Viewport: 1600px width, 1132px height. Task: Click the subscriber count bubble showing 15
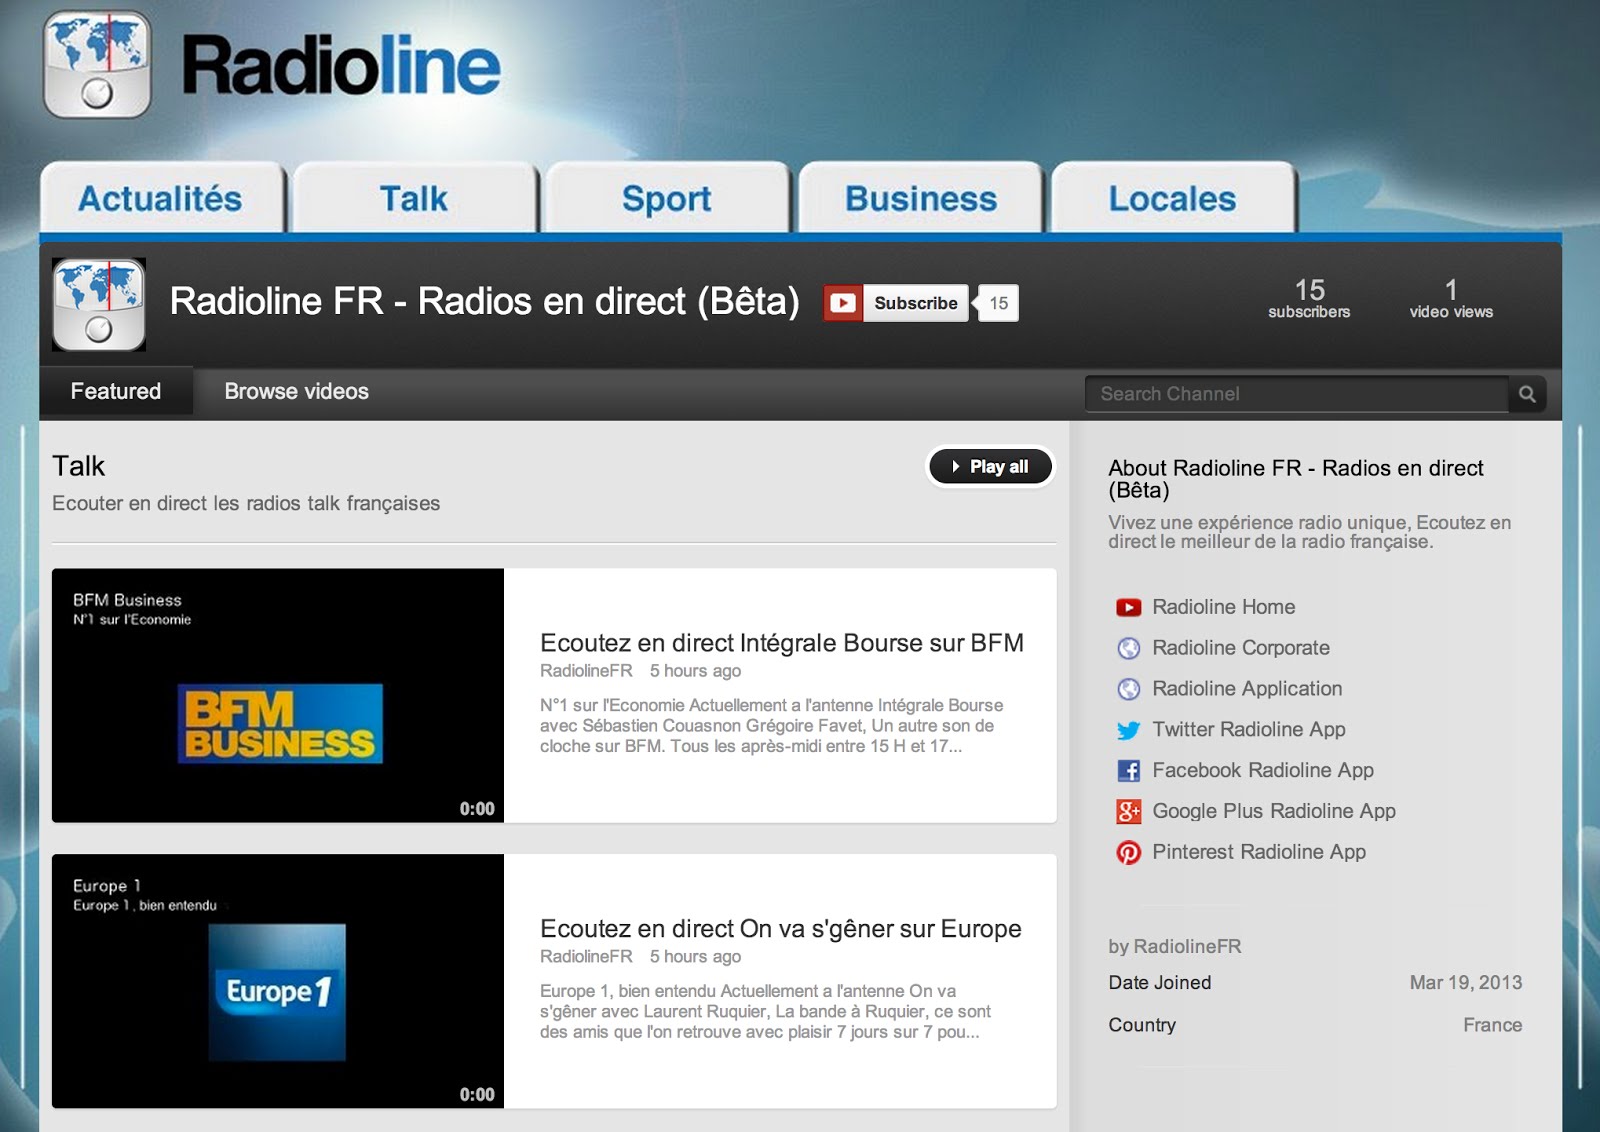coord(998,303)
